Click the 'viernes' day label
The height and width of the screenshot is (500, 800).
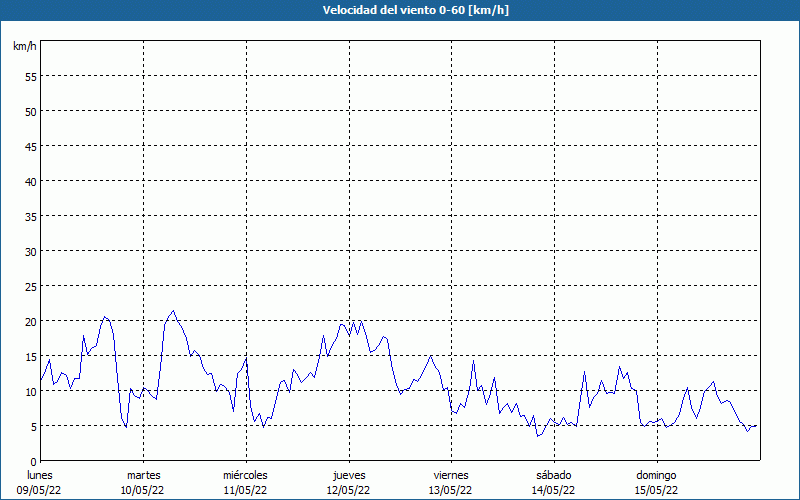click(451, 475)
